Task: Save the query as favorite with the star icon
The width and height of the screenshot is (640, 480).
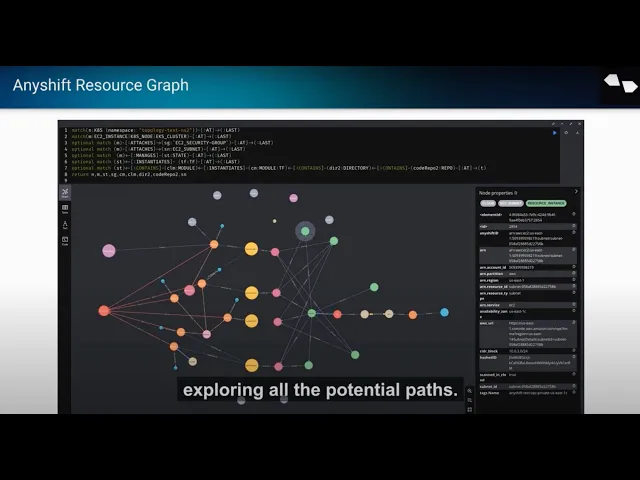Action: point(566,133)
